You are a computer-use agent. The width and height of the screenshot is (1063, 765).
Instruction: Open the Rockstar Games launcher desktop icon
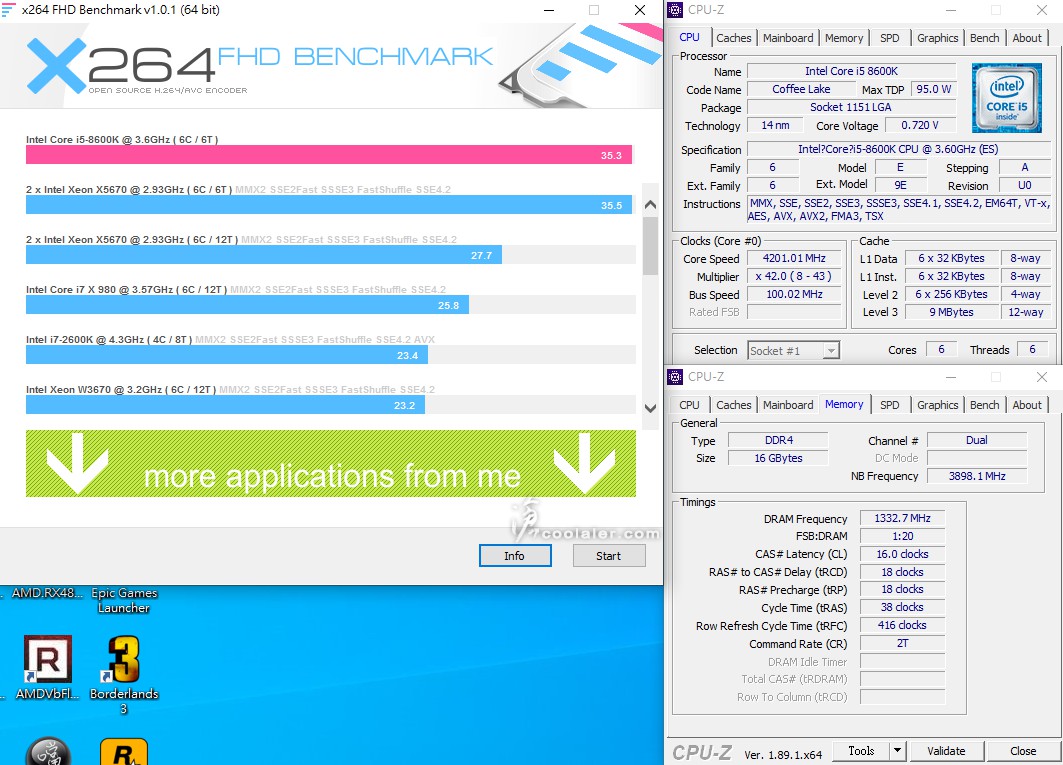point(123,751)
